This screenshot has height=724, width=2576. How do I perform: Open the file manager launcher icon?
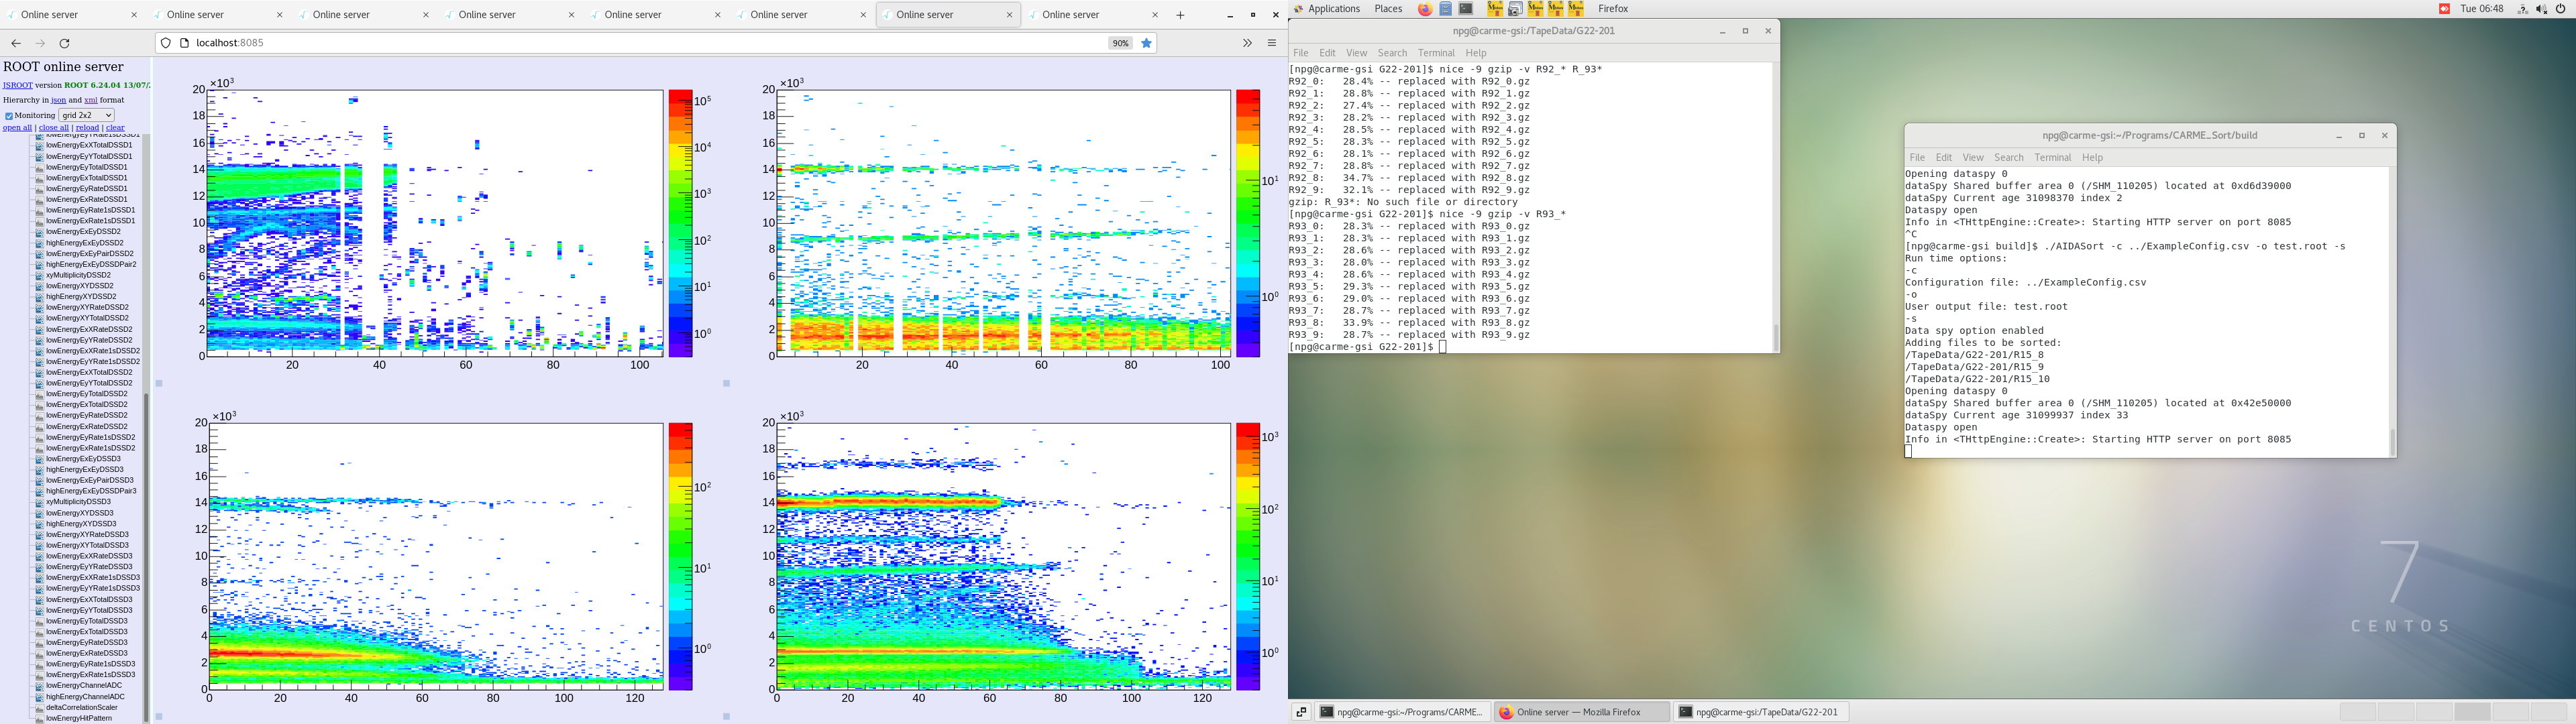pyautogui.click(x=1445, y=9)
